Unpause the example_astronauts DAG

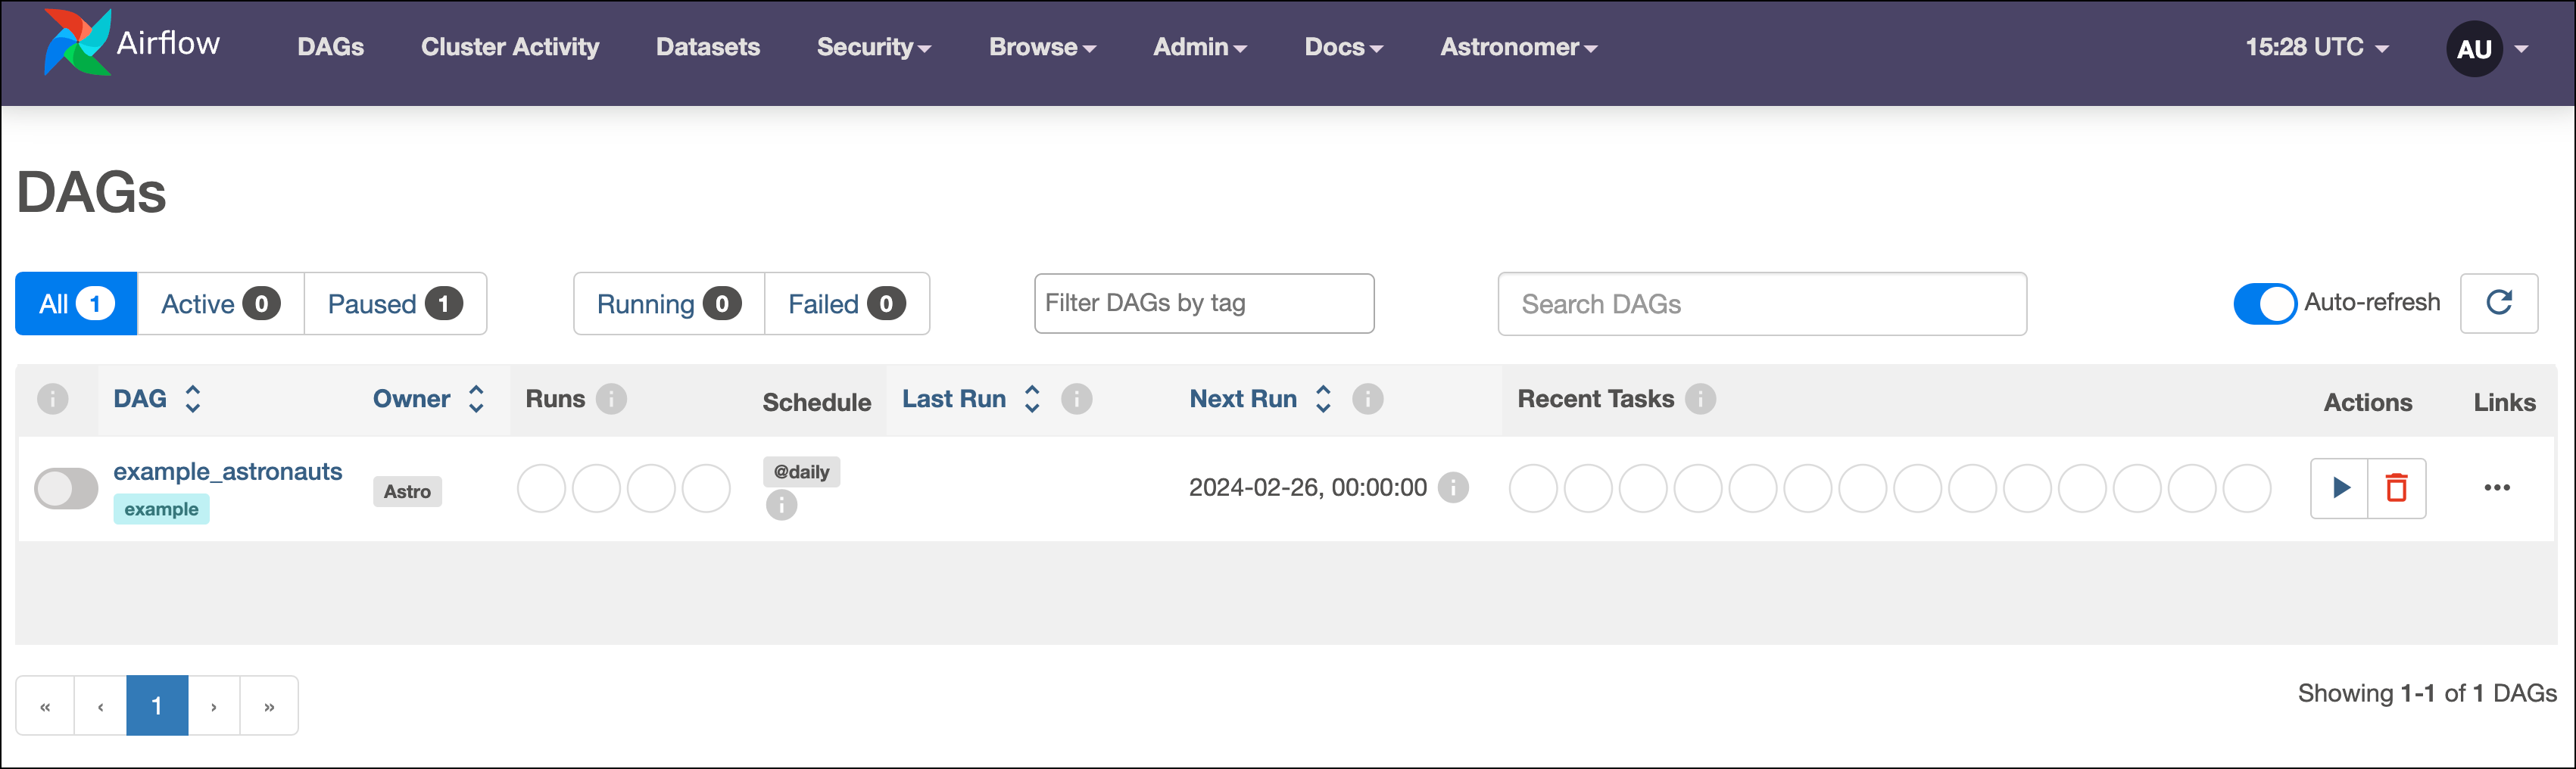[x=65, y=488]
